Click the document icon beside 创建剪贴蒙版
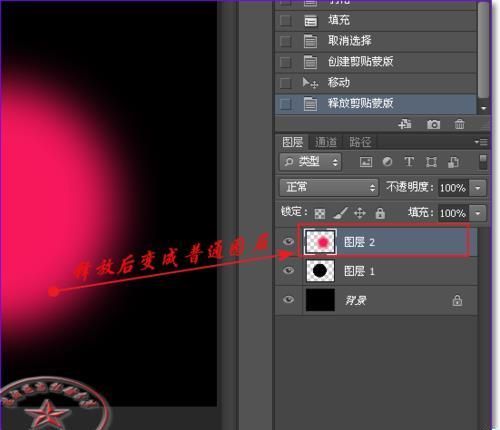 click(x=310, y=62)
